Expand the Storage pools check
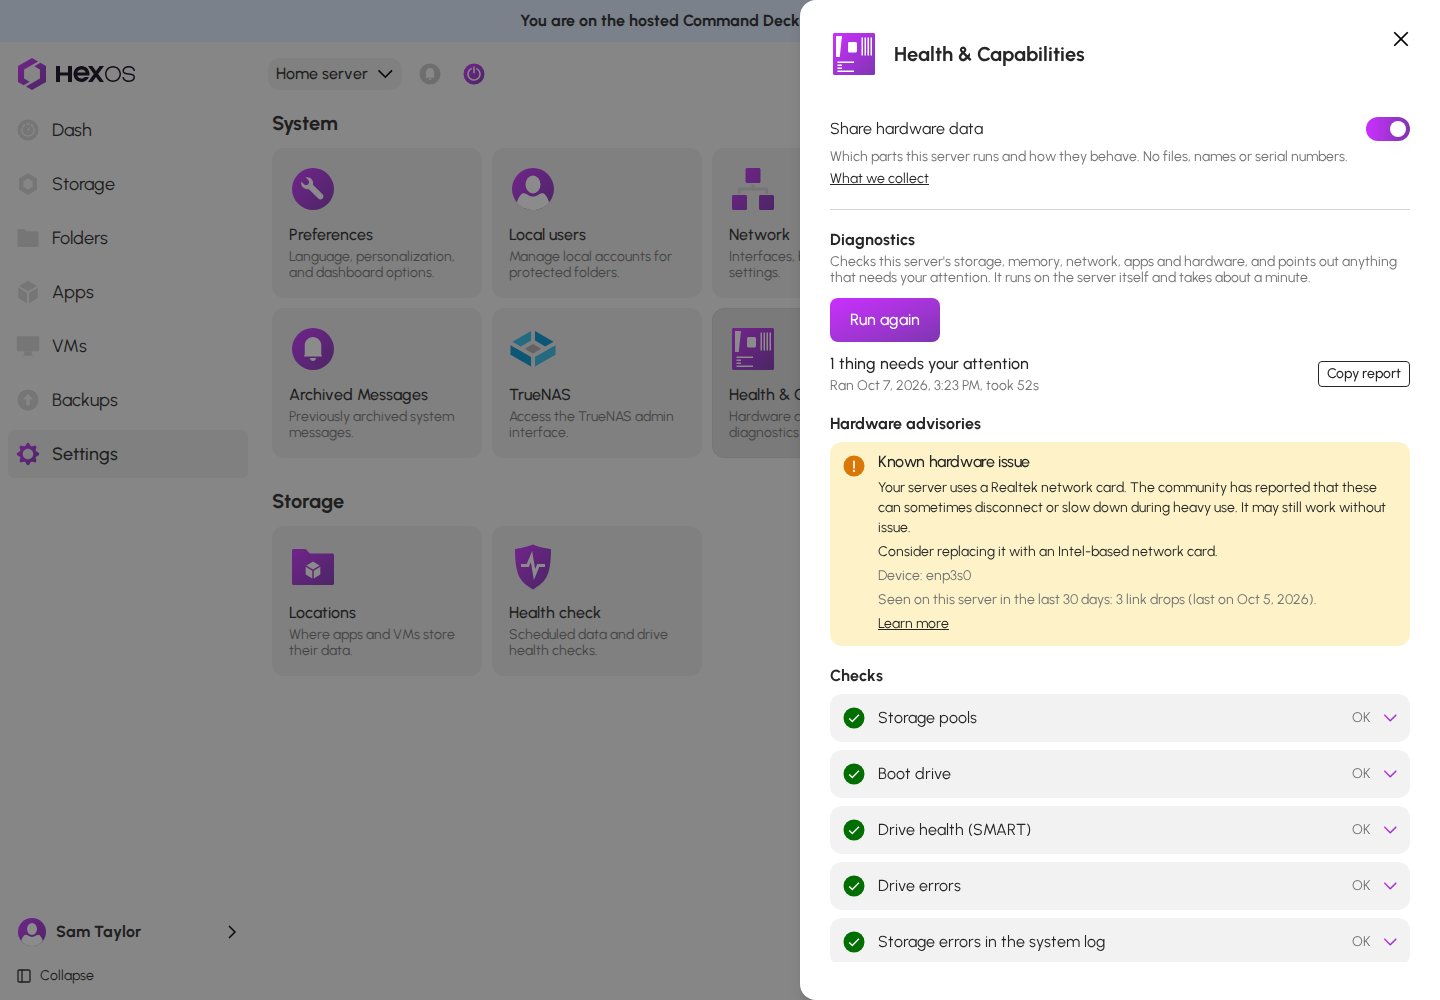 (x=1120, y=718)
